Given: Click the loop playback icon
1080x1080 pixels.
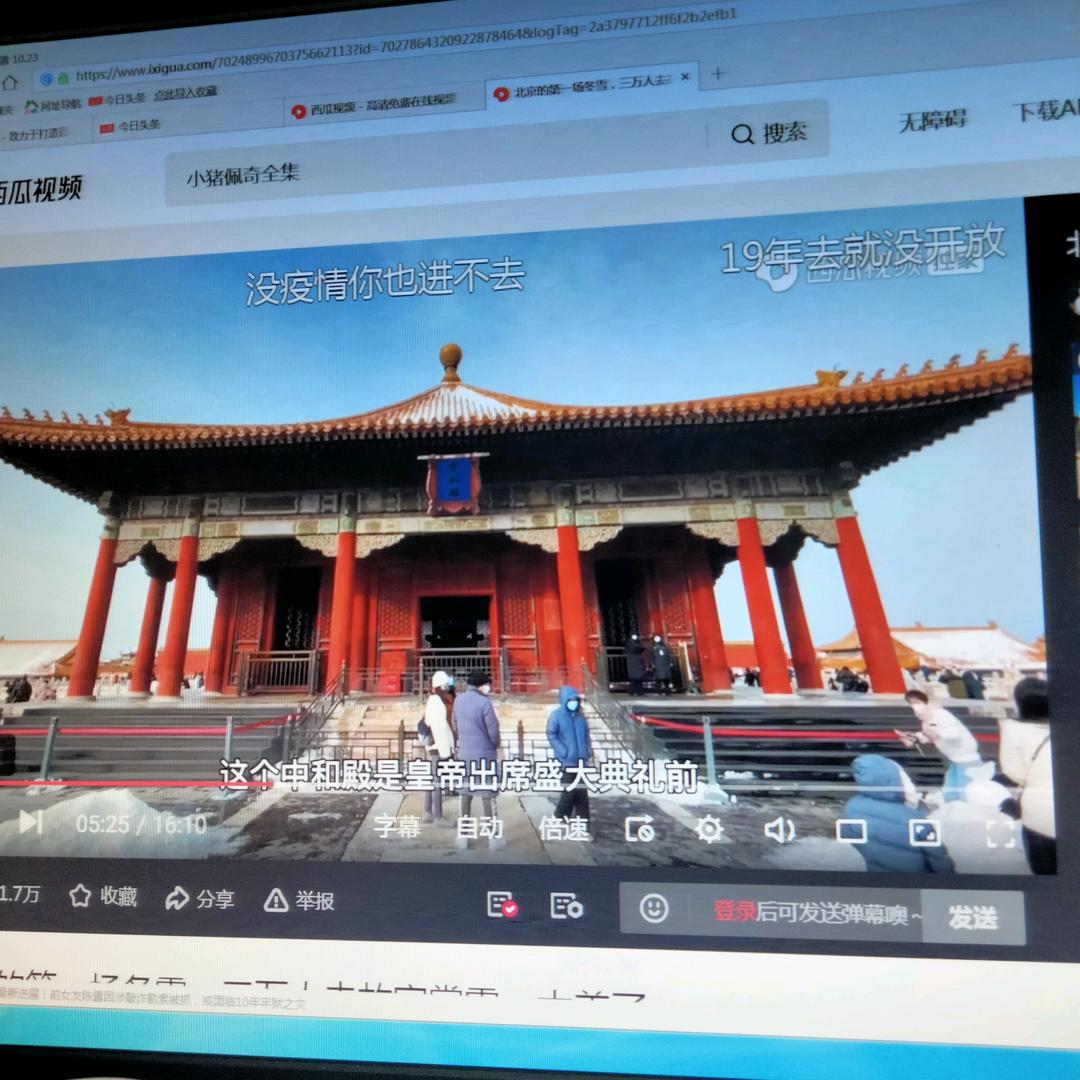Looking at the screenshot, I should 640,829.
